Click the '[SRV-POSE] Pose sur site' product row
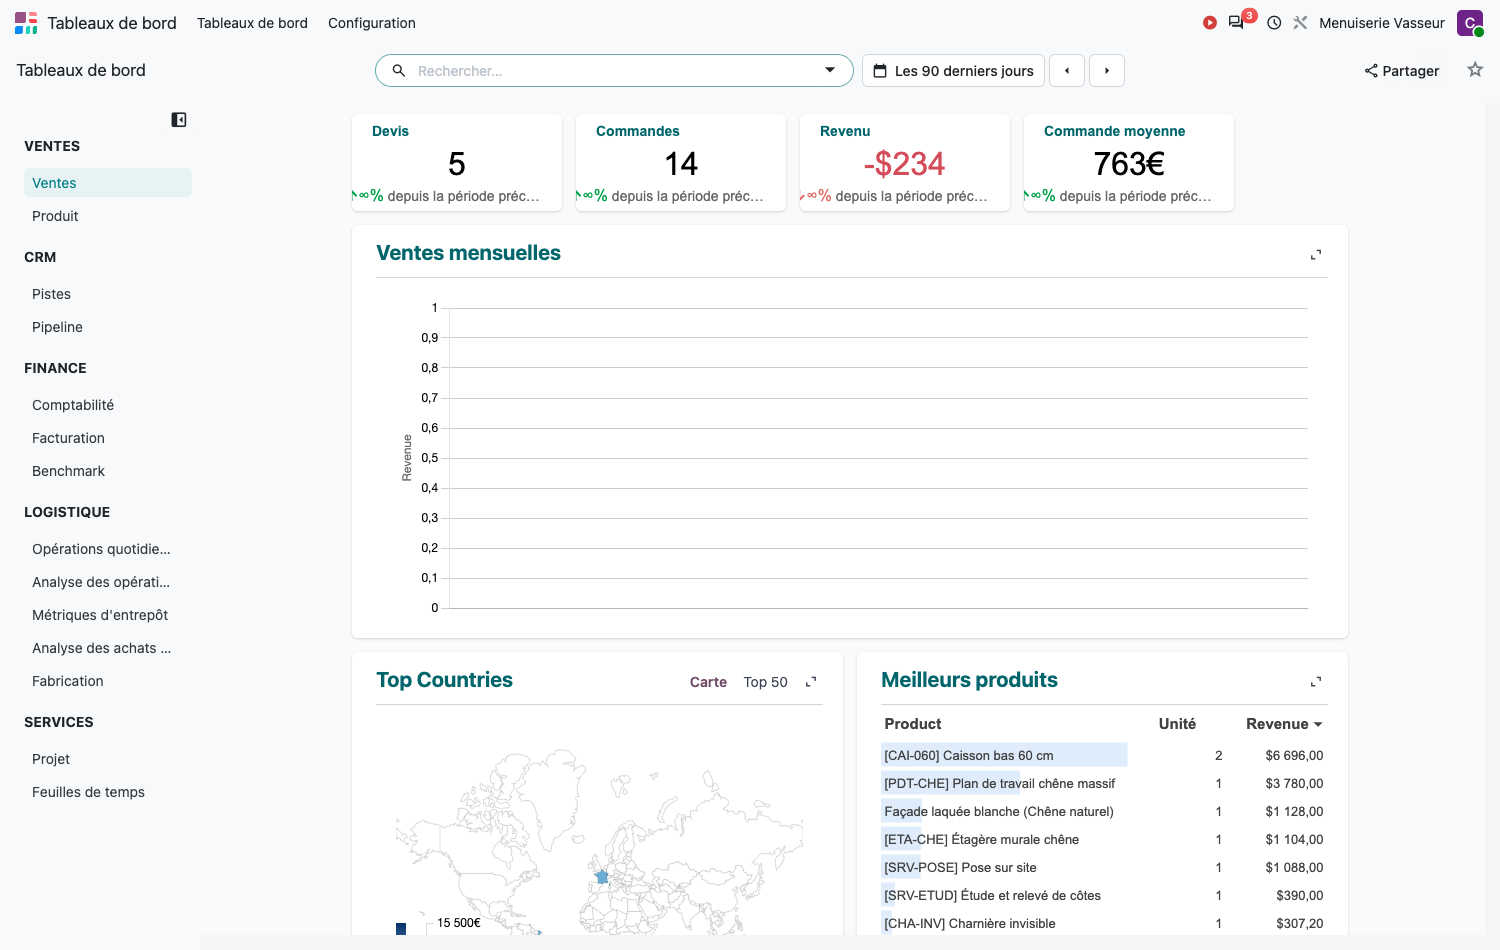This screenshot has height=950, width=1500. (x=1103, y=867)
